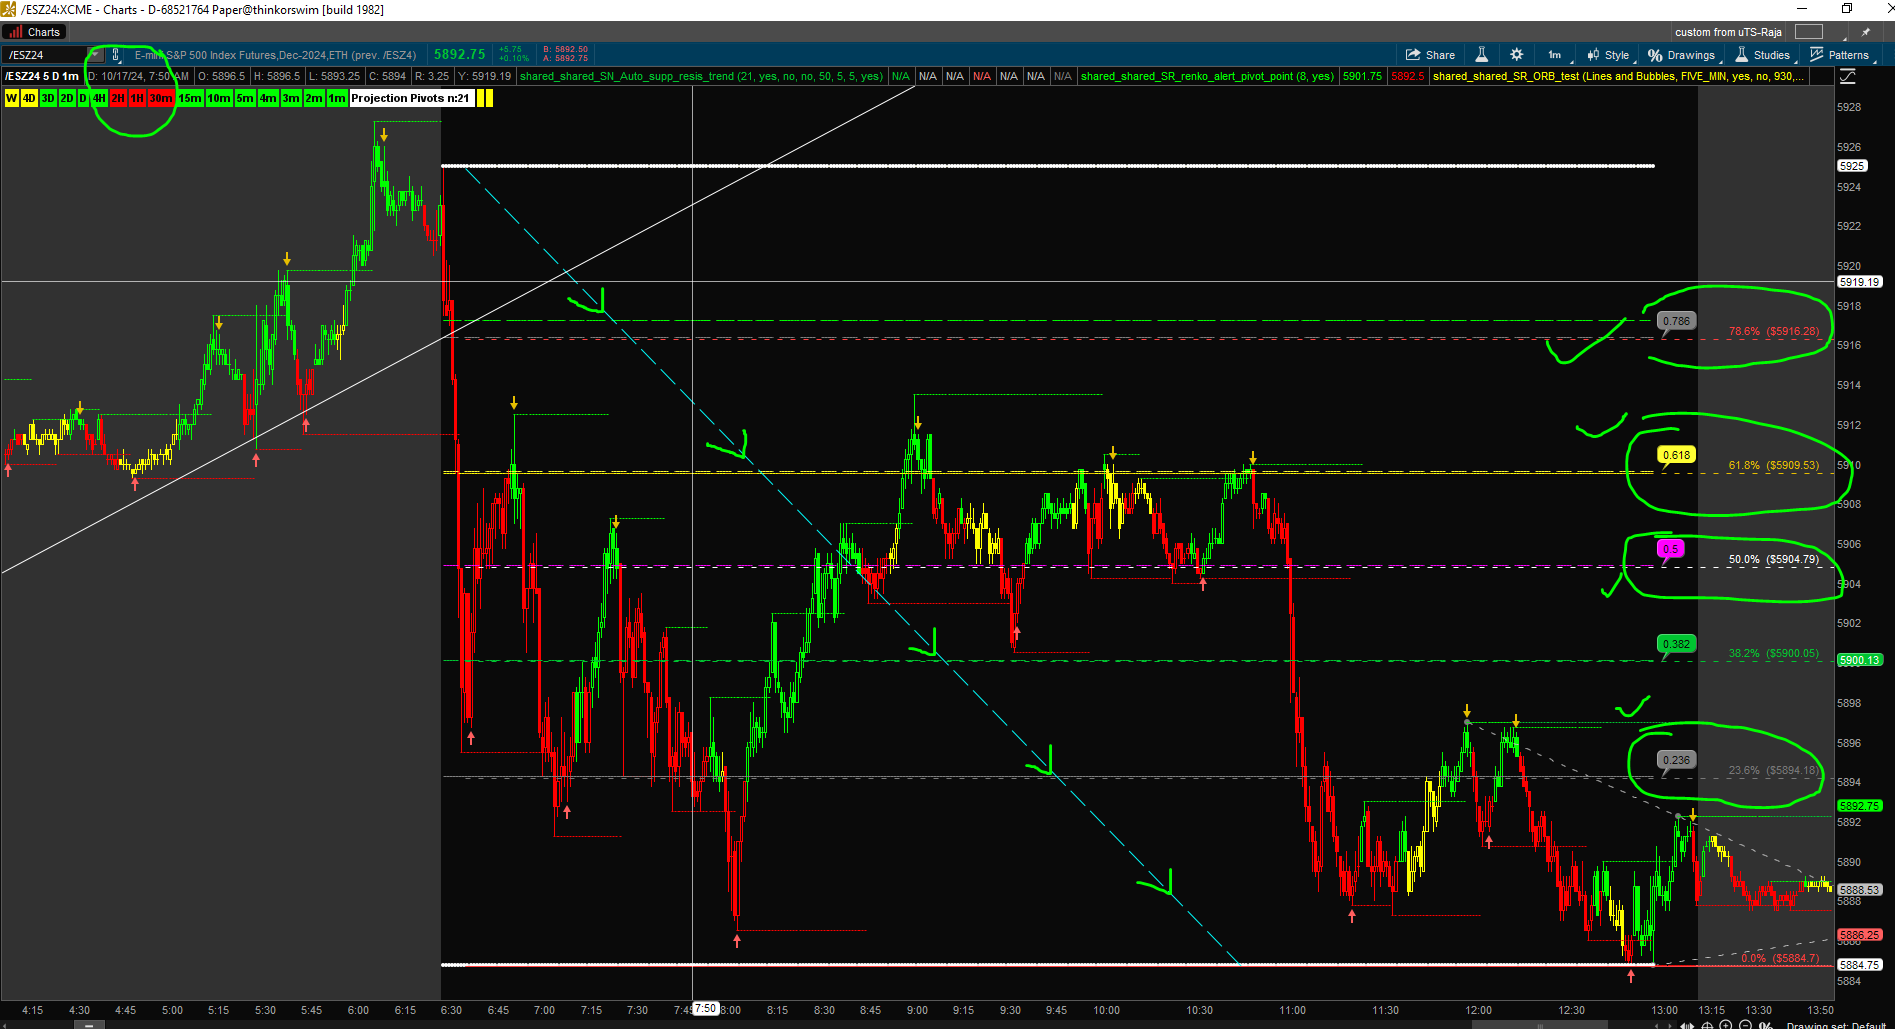Click the pin icon in top bar

[x=1865, y=32]
